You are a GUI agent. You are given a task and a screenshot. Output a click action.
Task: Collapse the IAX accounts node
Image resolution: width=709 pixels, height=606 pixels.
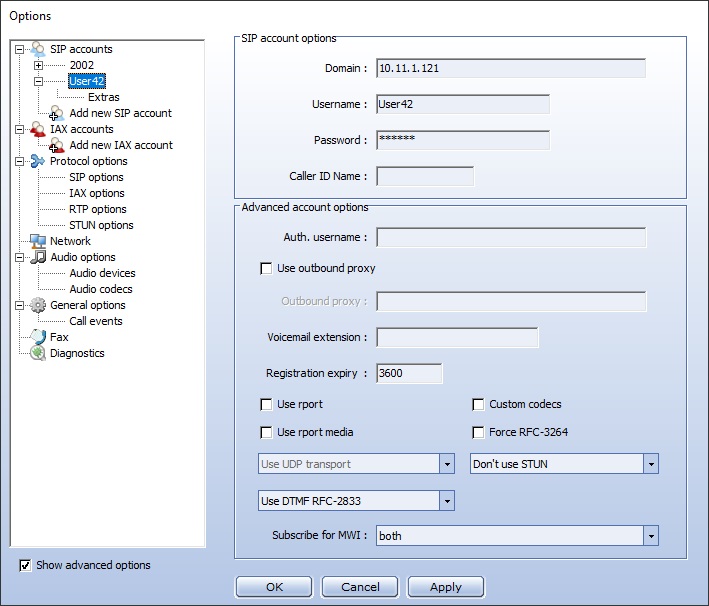coord(19,129)
